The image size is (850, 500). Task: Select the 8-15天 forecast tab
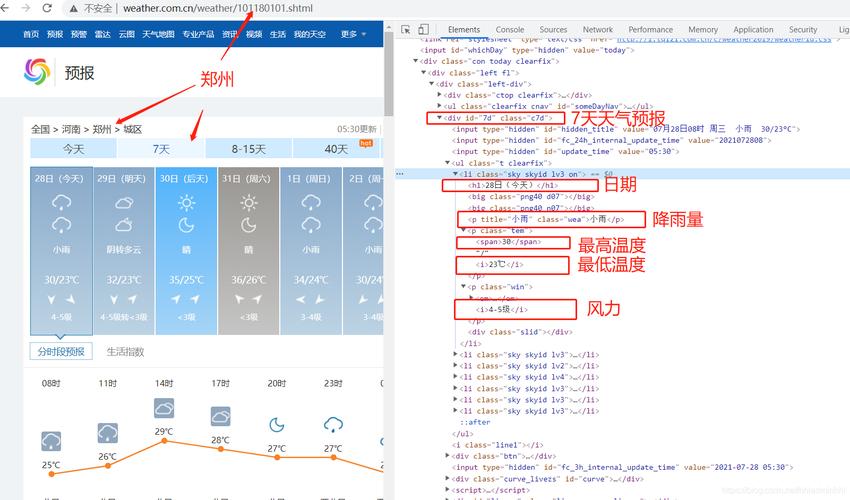tap(248, 149)
